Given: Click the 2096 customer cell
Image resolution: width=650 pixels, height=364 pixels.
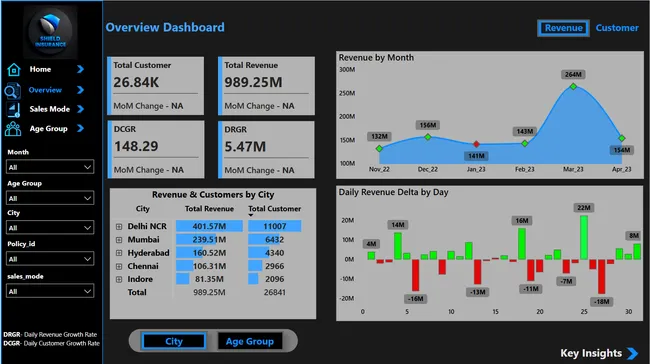Looking at the screenshot, I should [x=274, y=279].
